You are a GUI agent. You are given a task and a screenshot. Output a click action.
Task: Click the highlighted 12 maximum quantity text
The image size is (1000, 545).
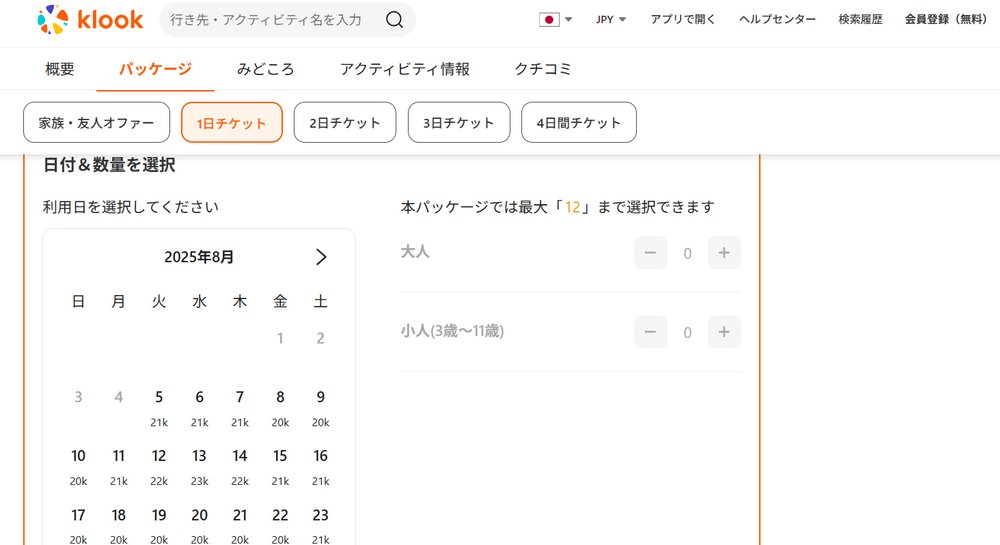572,207
